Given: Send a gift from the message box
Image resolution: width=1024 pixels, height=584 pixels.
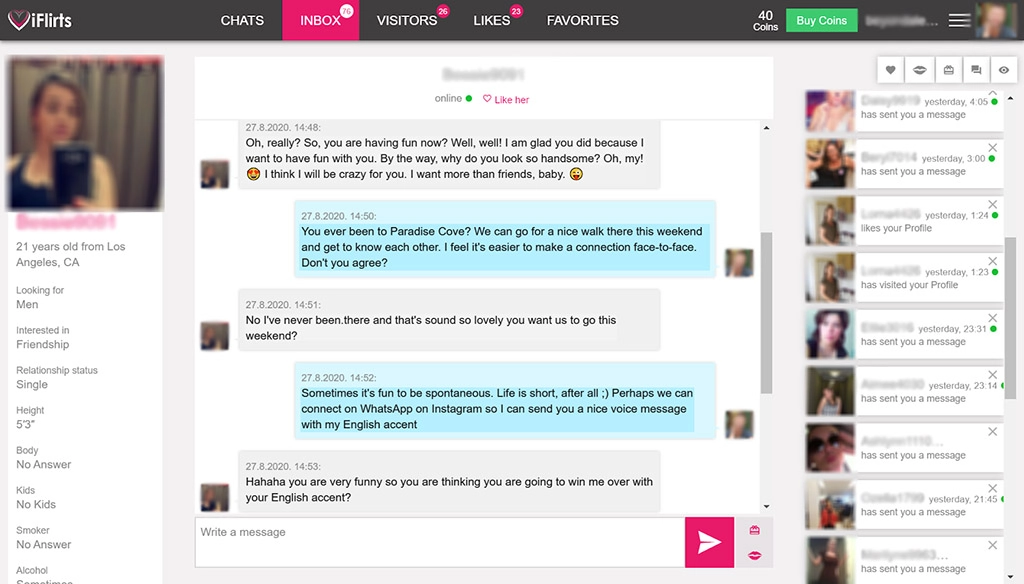Looking at the screenshot, I should coord(754,530).
